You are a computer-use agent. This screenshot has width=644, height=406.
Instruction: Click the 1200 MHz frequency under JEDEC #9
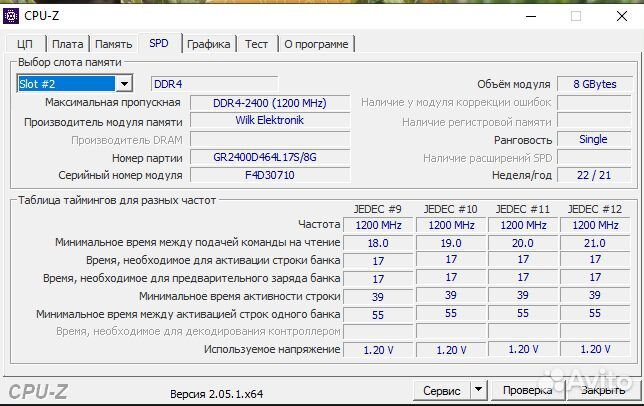[x=378, y=225]
